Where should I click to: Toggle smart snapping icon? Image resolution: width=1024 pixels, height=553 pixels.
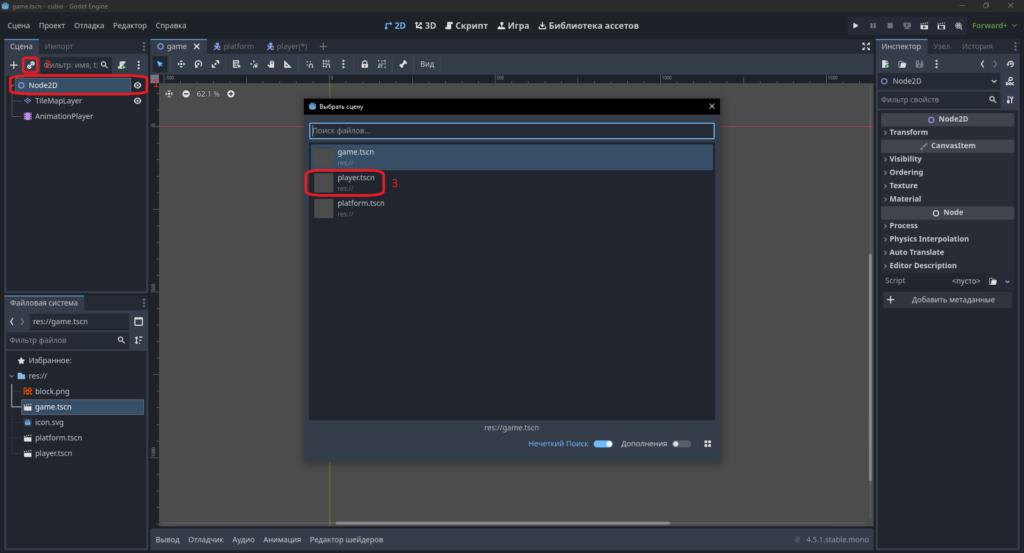[310, 64]
